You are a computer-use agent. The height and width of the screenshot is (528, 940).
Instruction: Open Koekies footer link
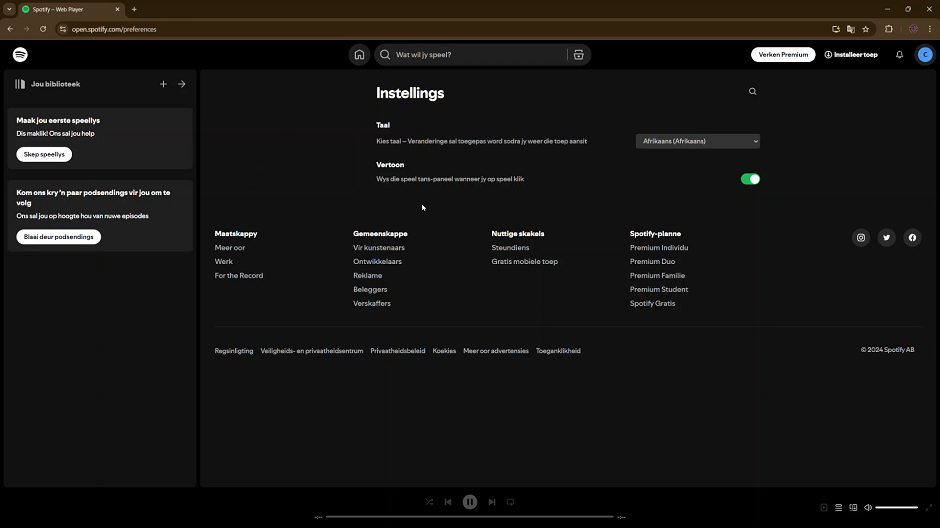coord(444,351)
